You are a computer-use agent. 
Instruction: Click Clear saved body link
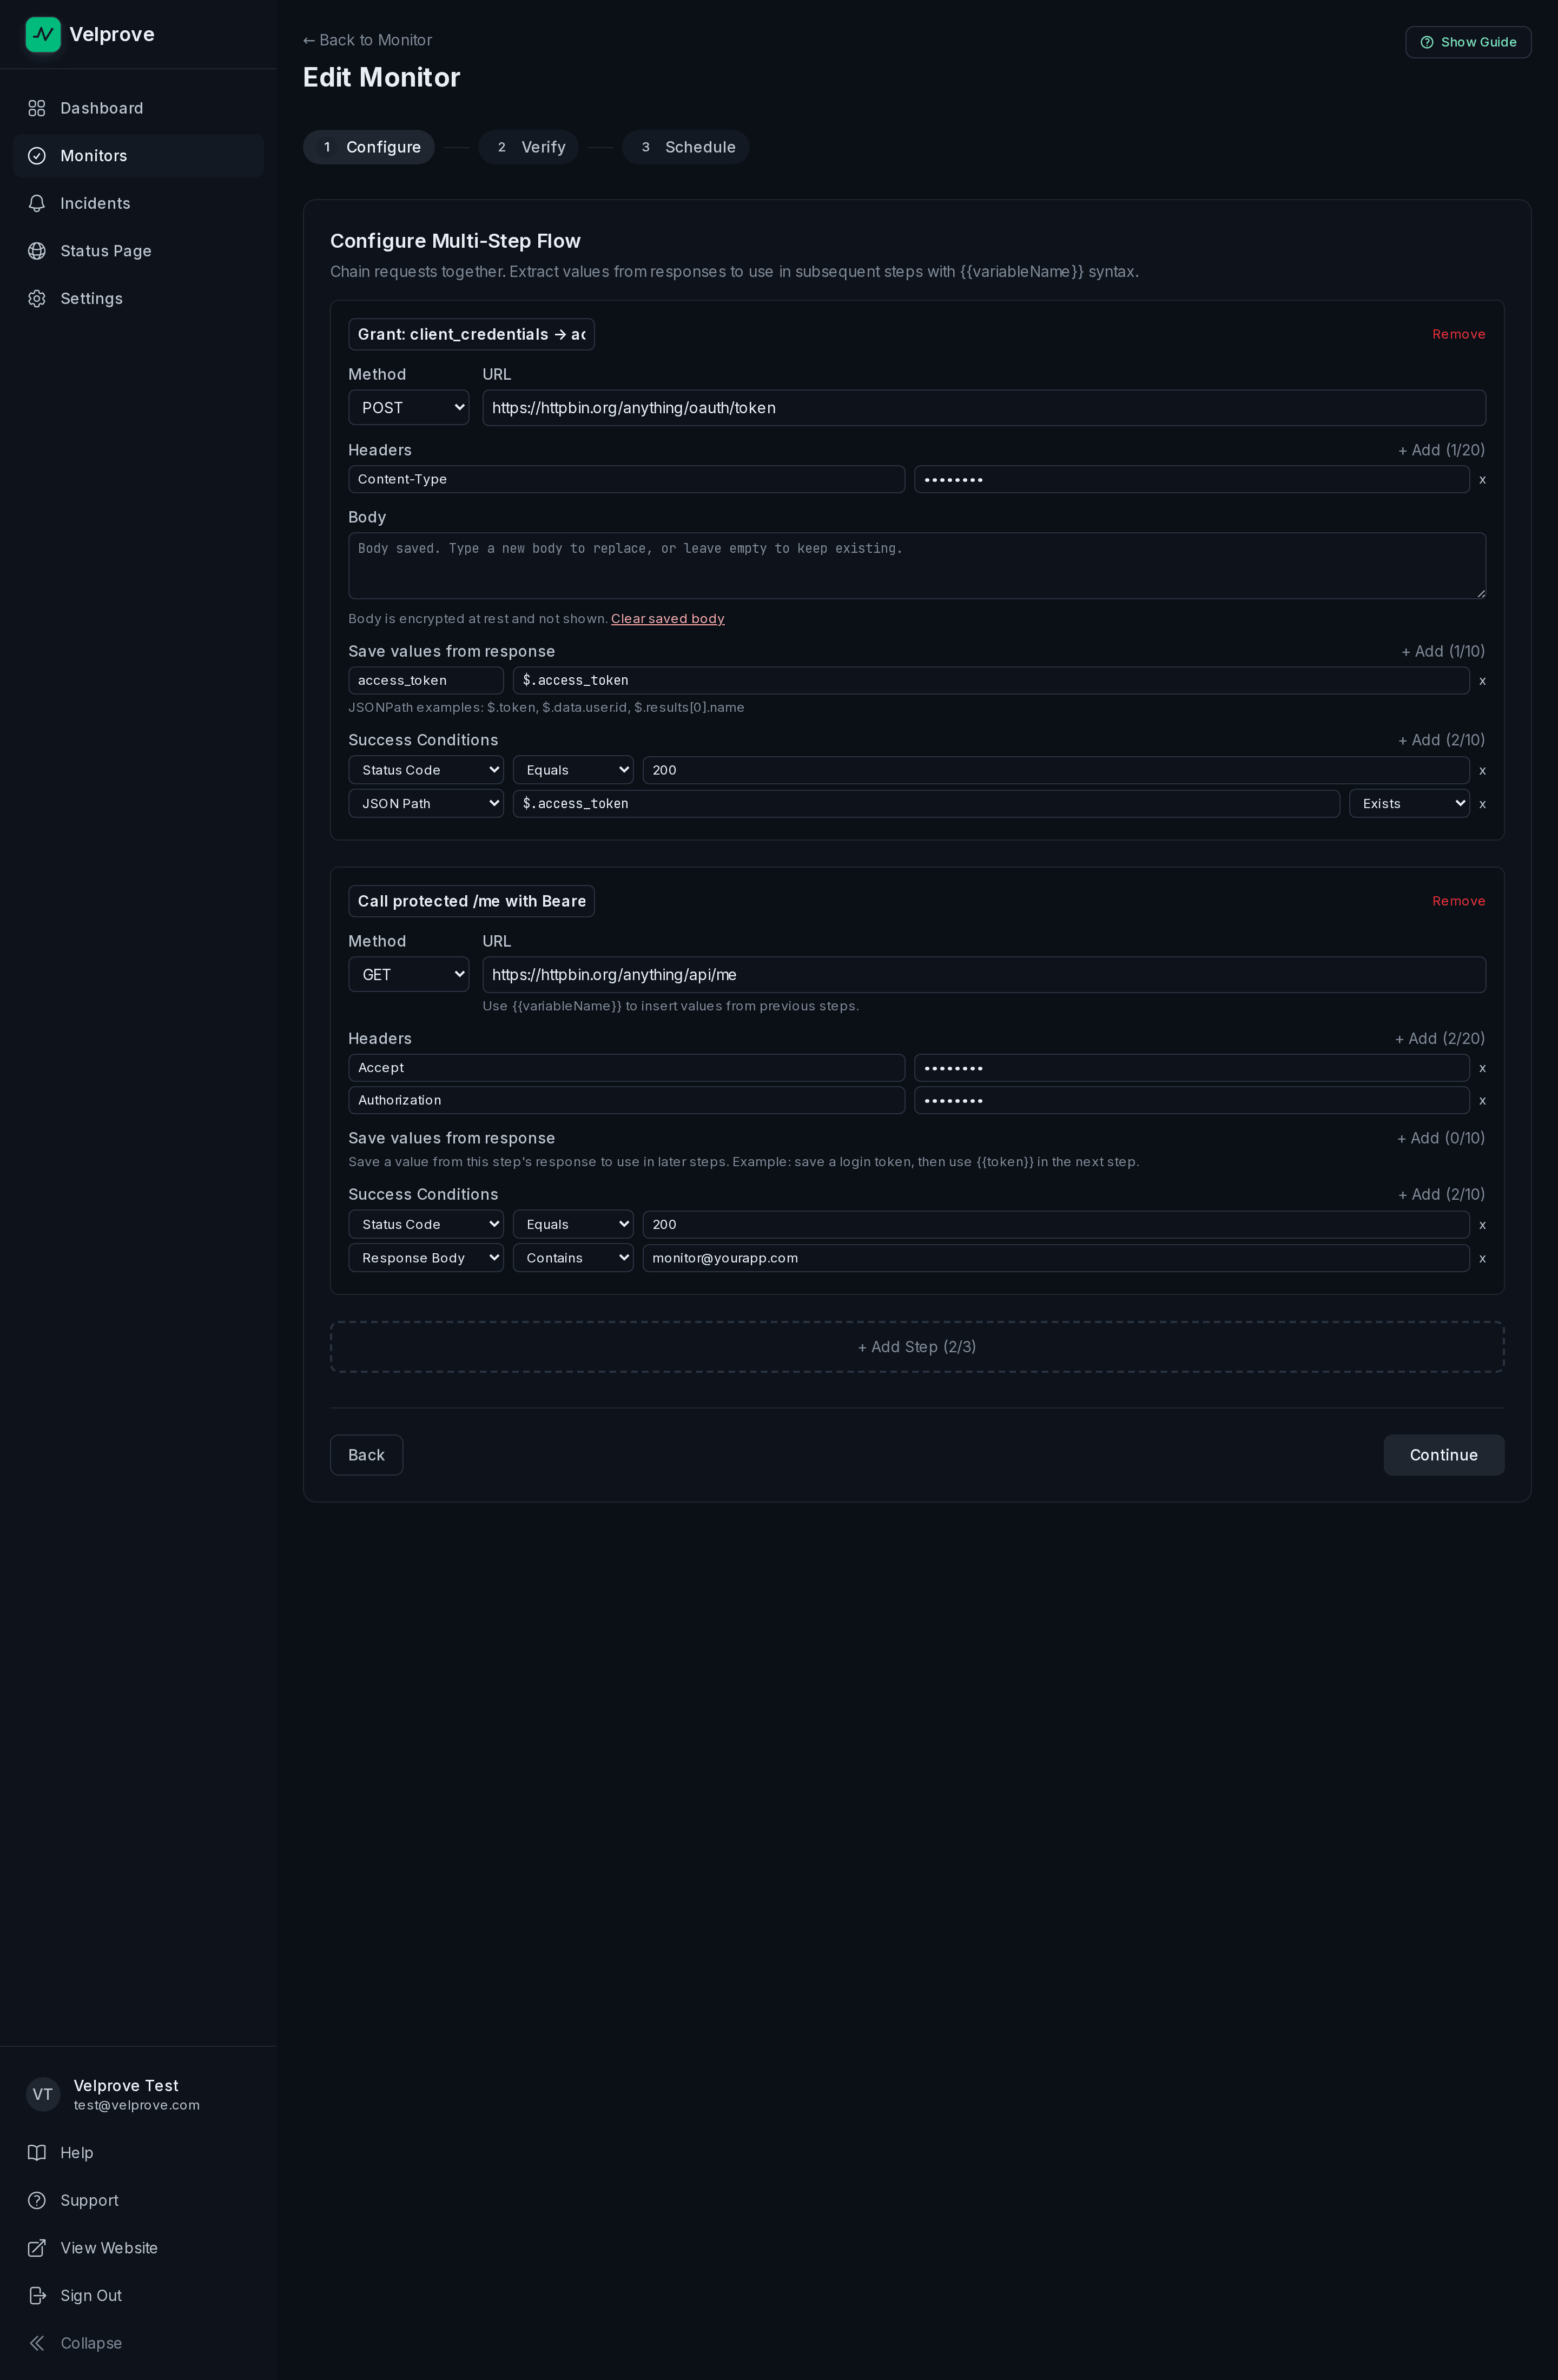coord(668,619)
